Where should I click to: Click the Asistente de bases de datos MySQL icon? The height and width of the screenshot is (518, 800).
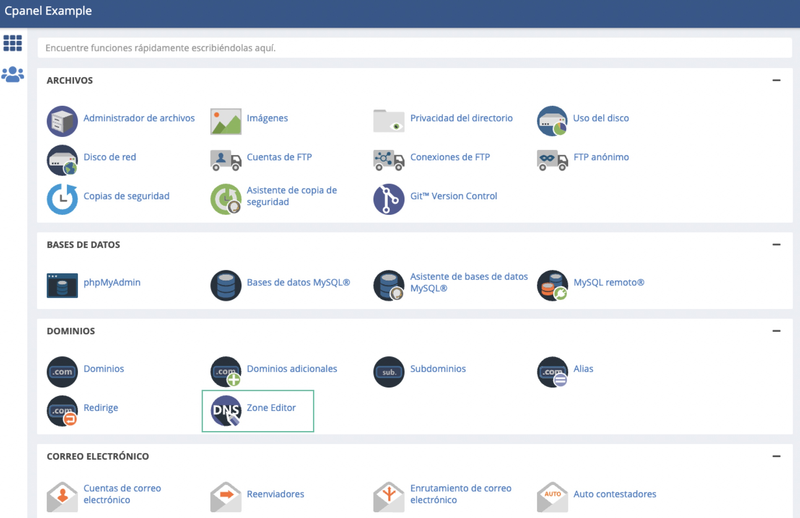coord(389,285)
